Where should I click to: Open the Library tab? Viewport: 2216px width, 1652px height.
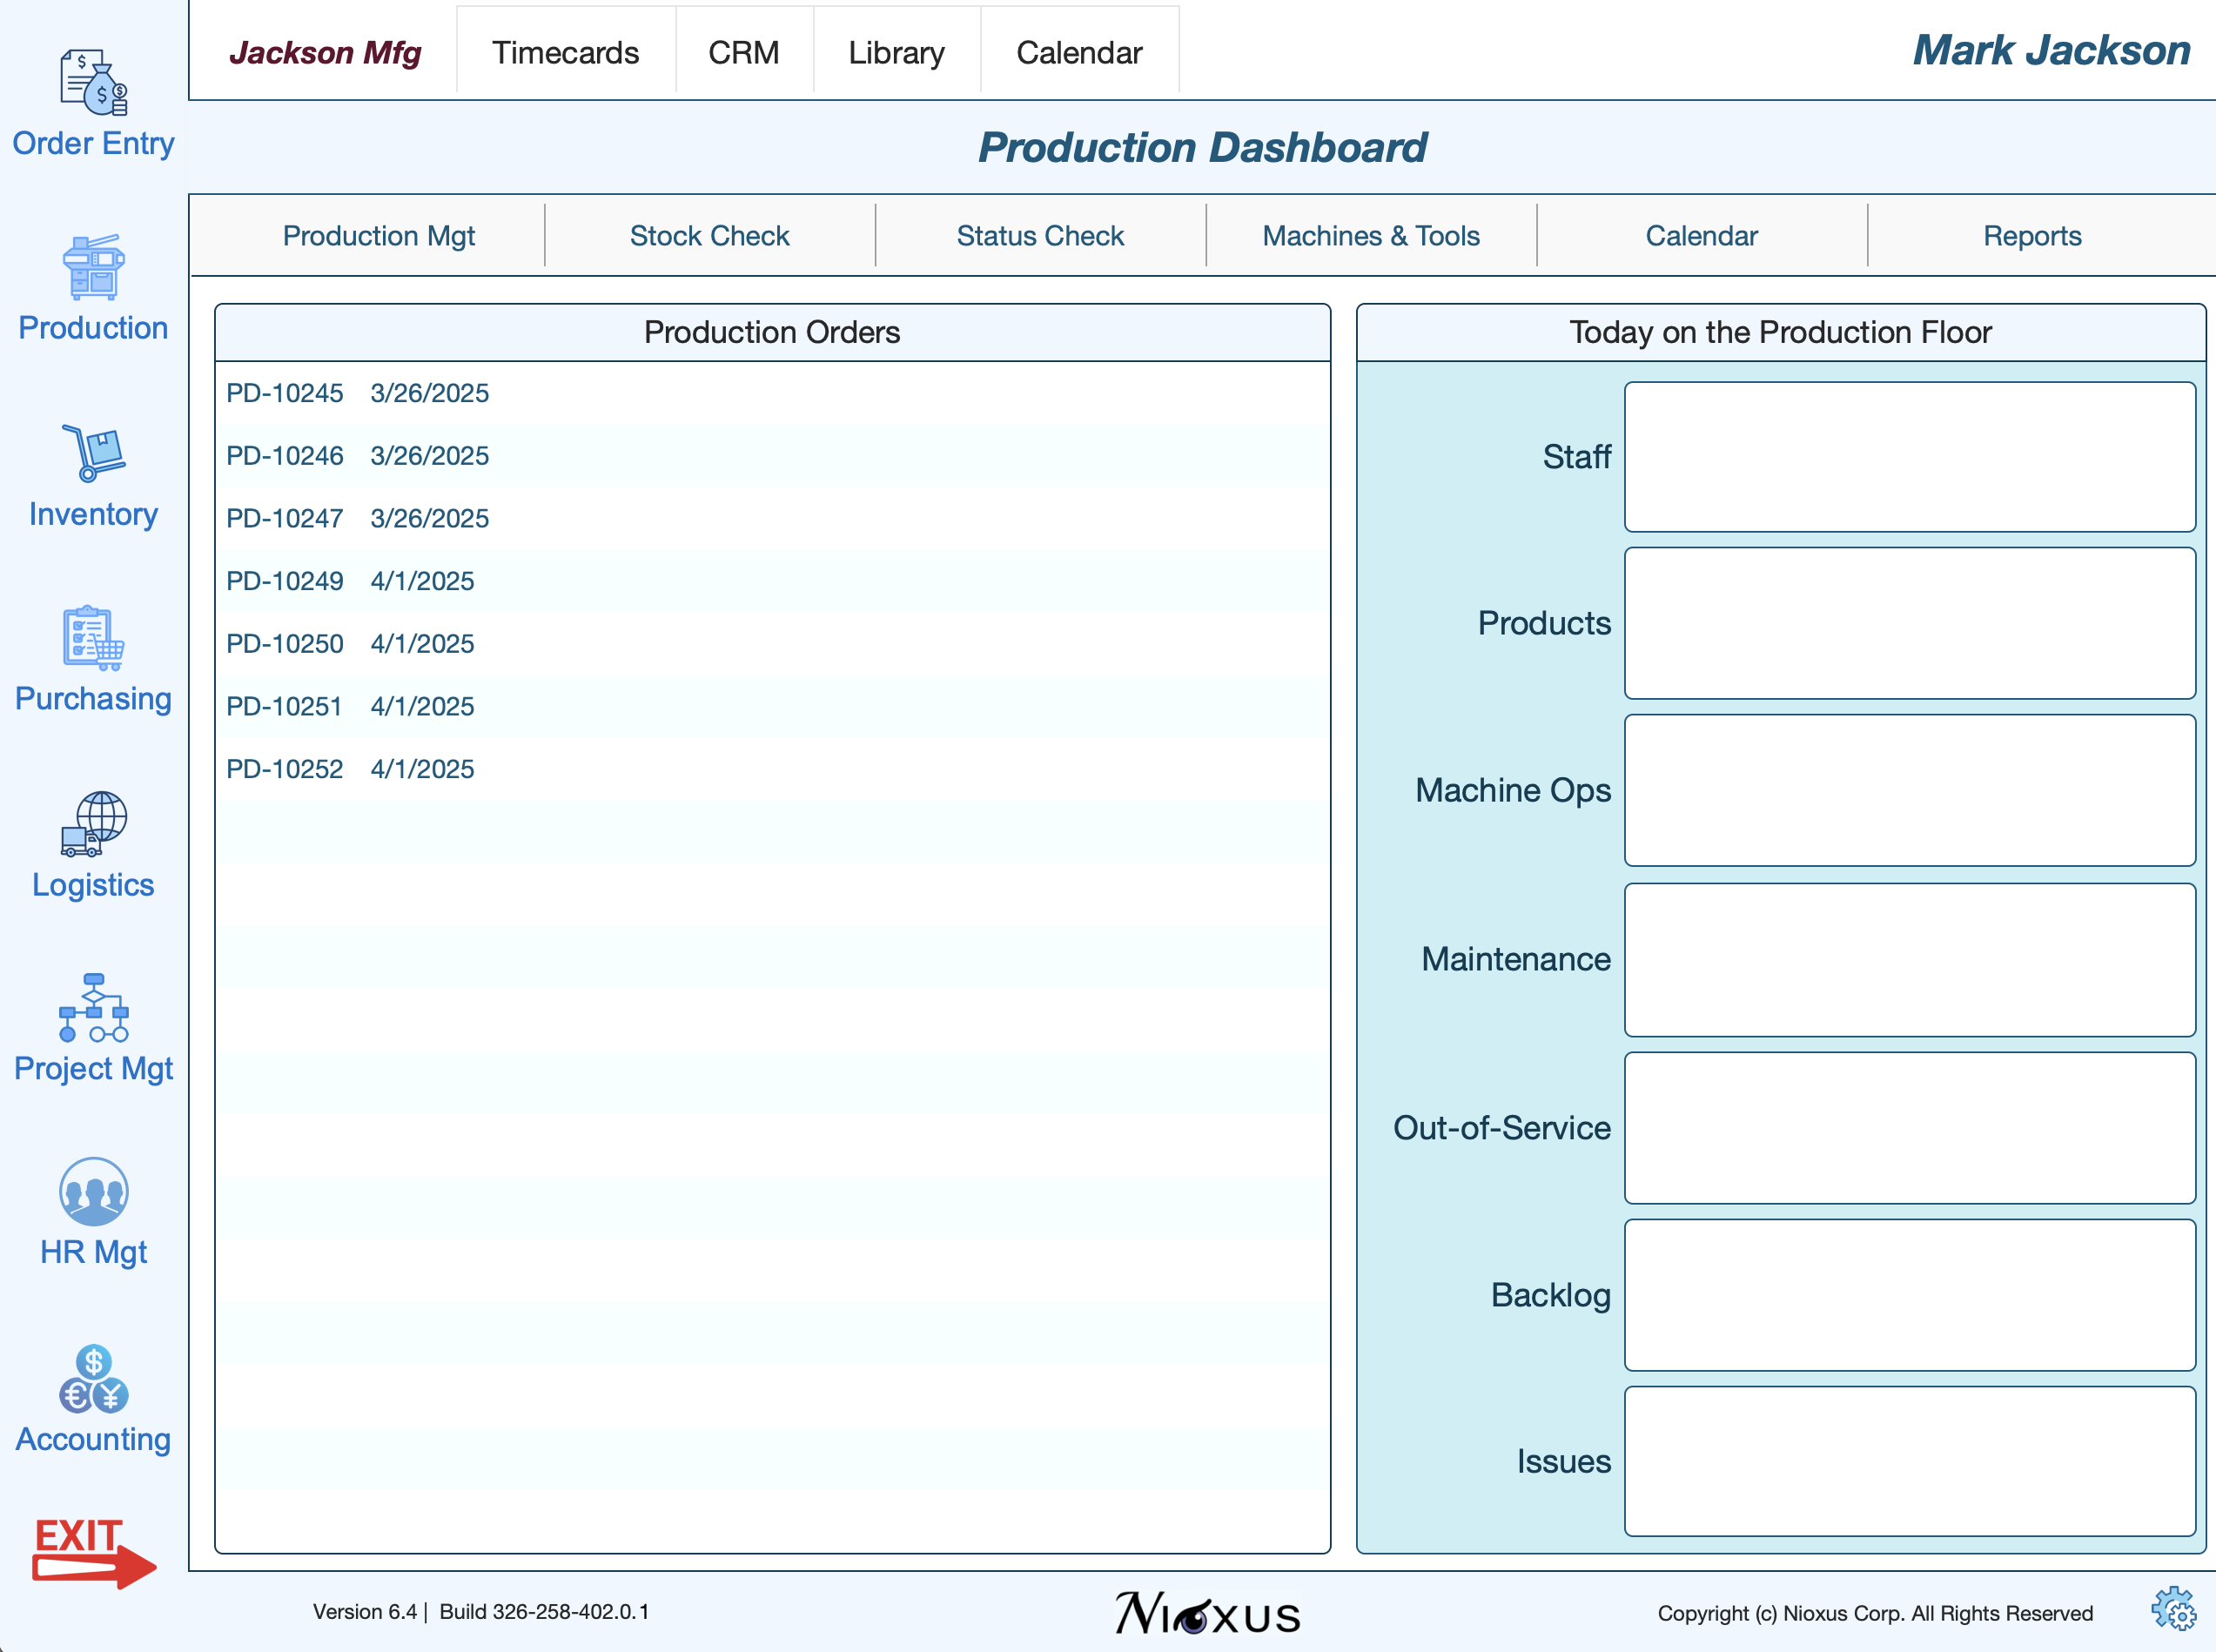(896, 52)
